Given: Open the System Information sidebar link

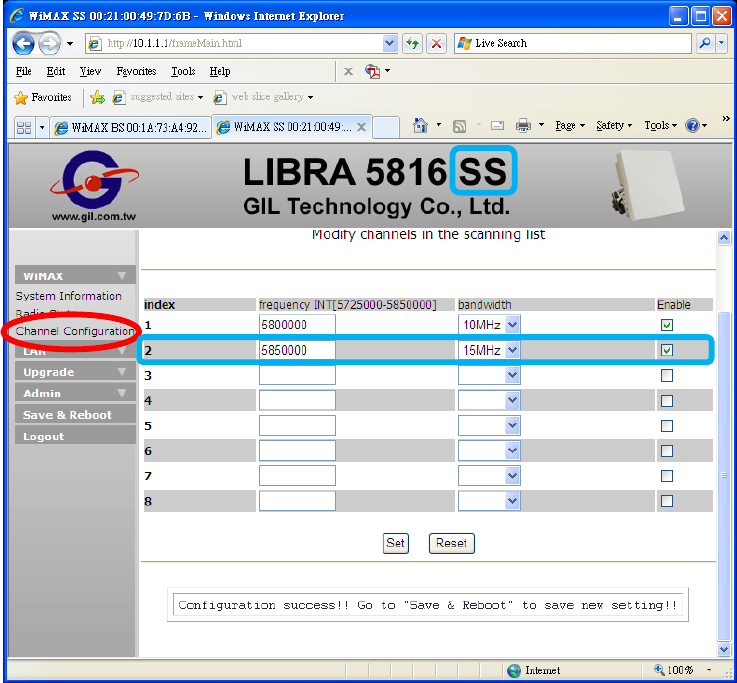Looking at the screenshot, I should coord(69,296).
